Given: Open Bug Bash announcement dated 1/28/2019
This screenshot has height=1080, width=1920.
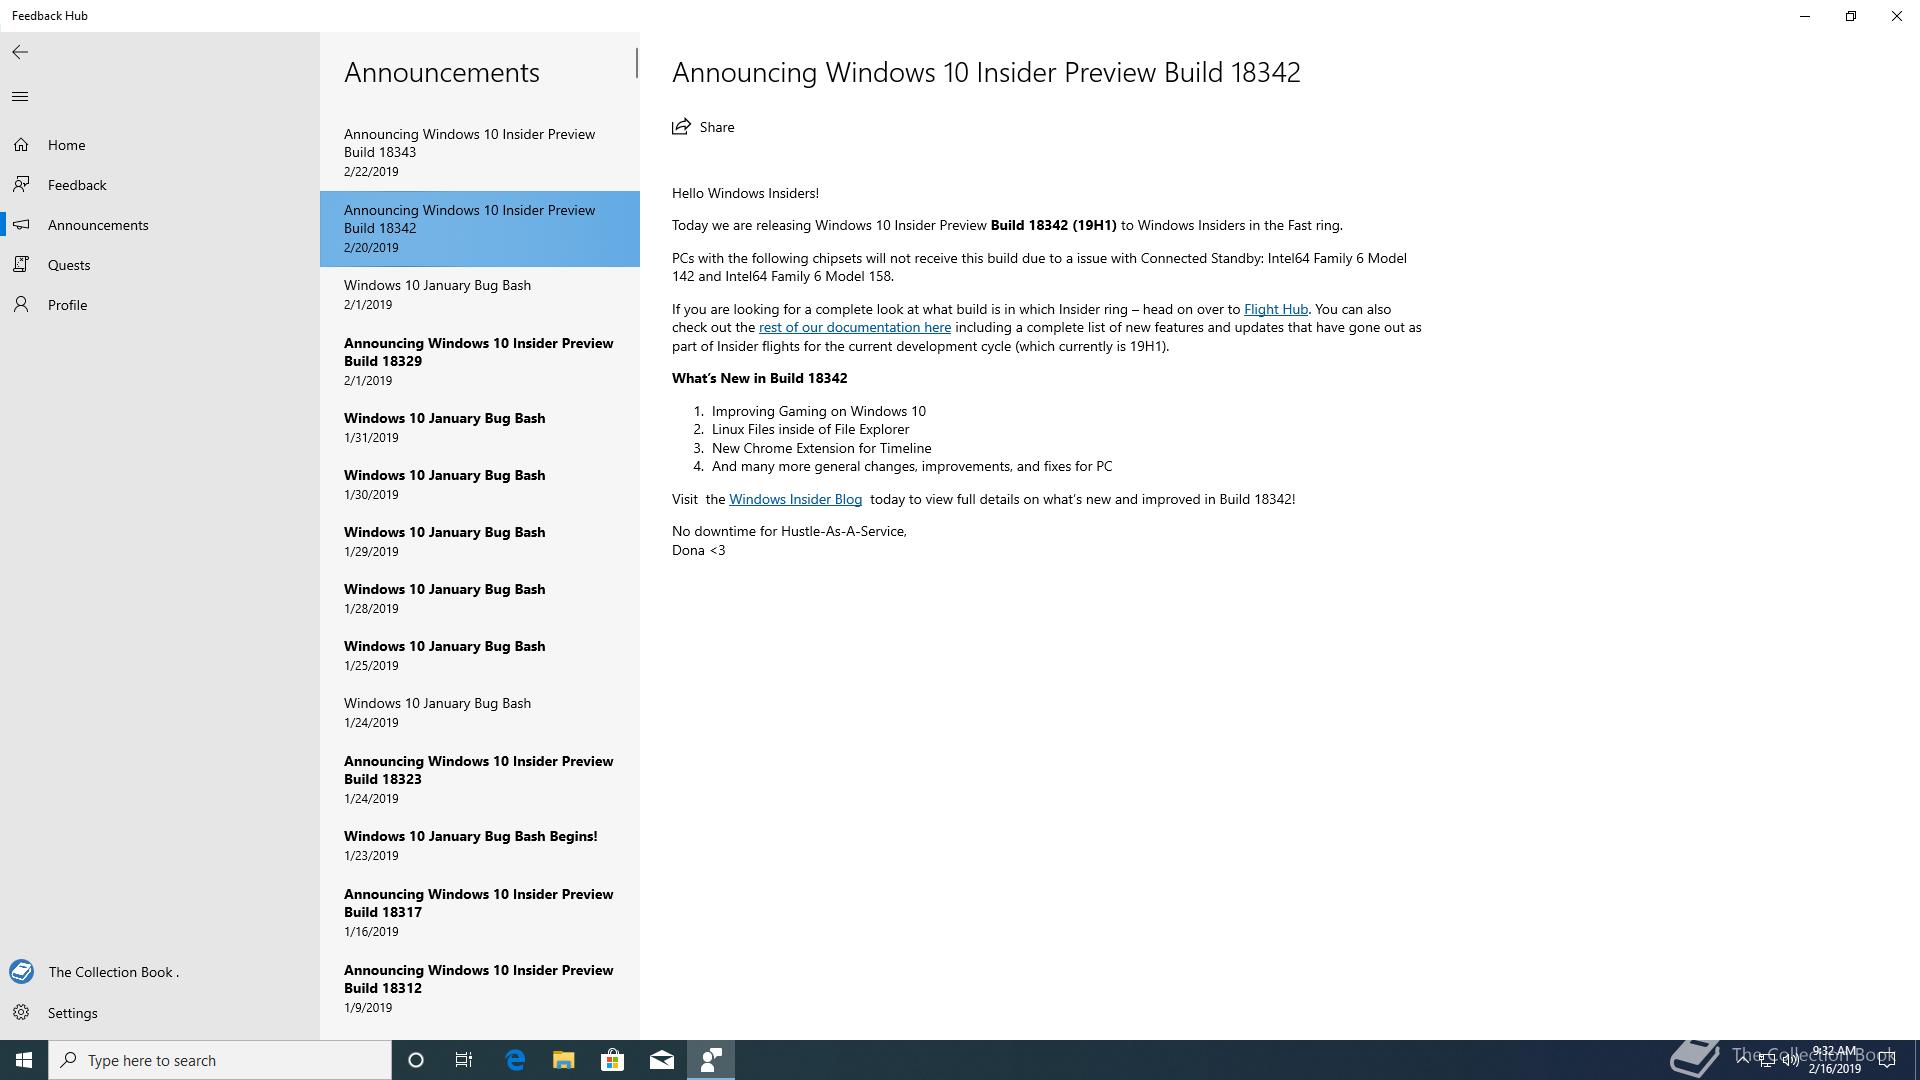Looking at the screenshot, I should [x=480, y=598].
